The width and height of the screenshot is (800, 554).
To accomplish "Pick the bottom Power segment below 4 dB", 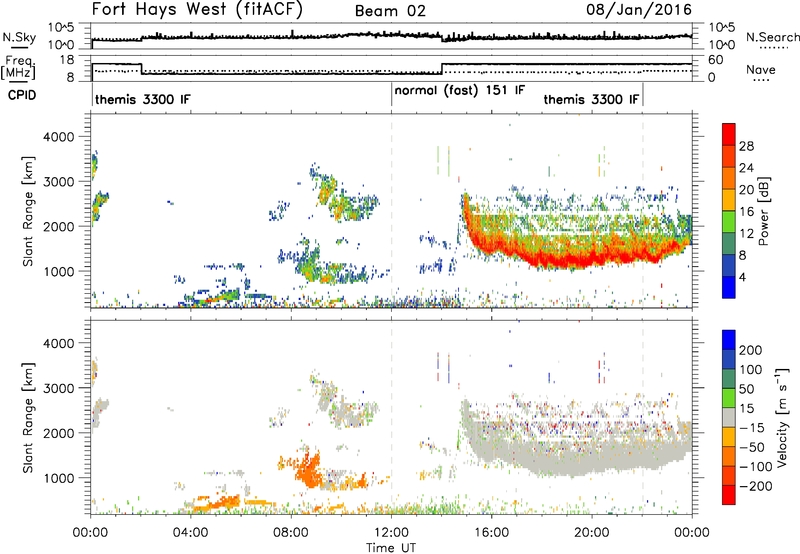I will pos(729,287).
